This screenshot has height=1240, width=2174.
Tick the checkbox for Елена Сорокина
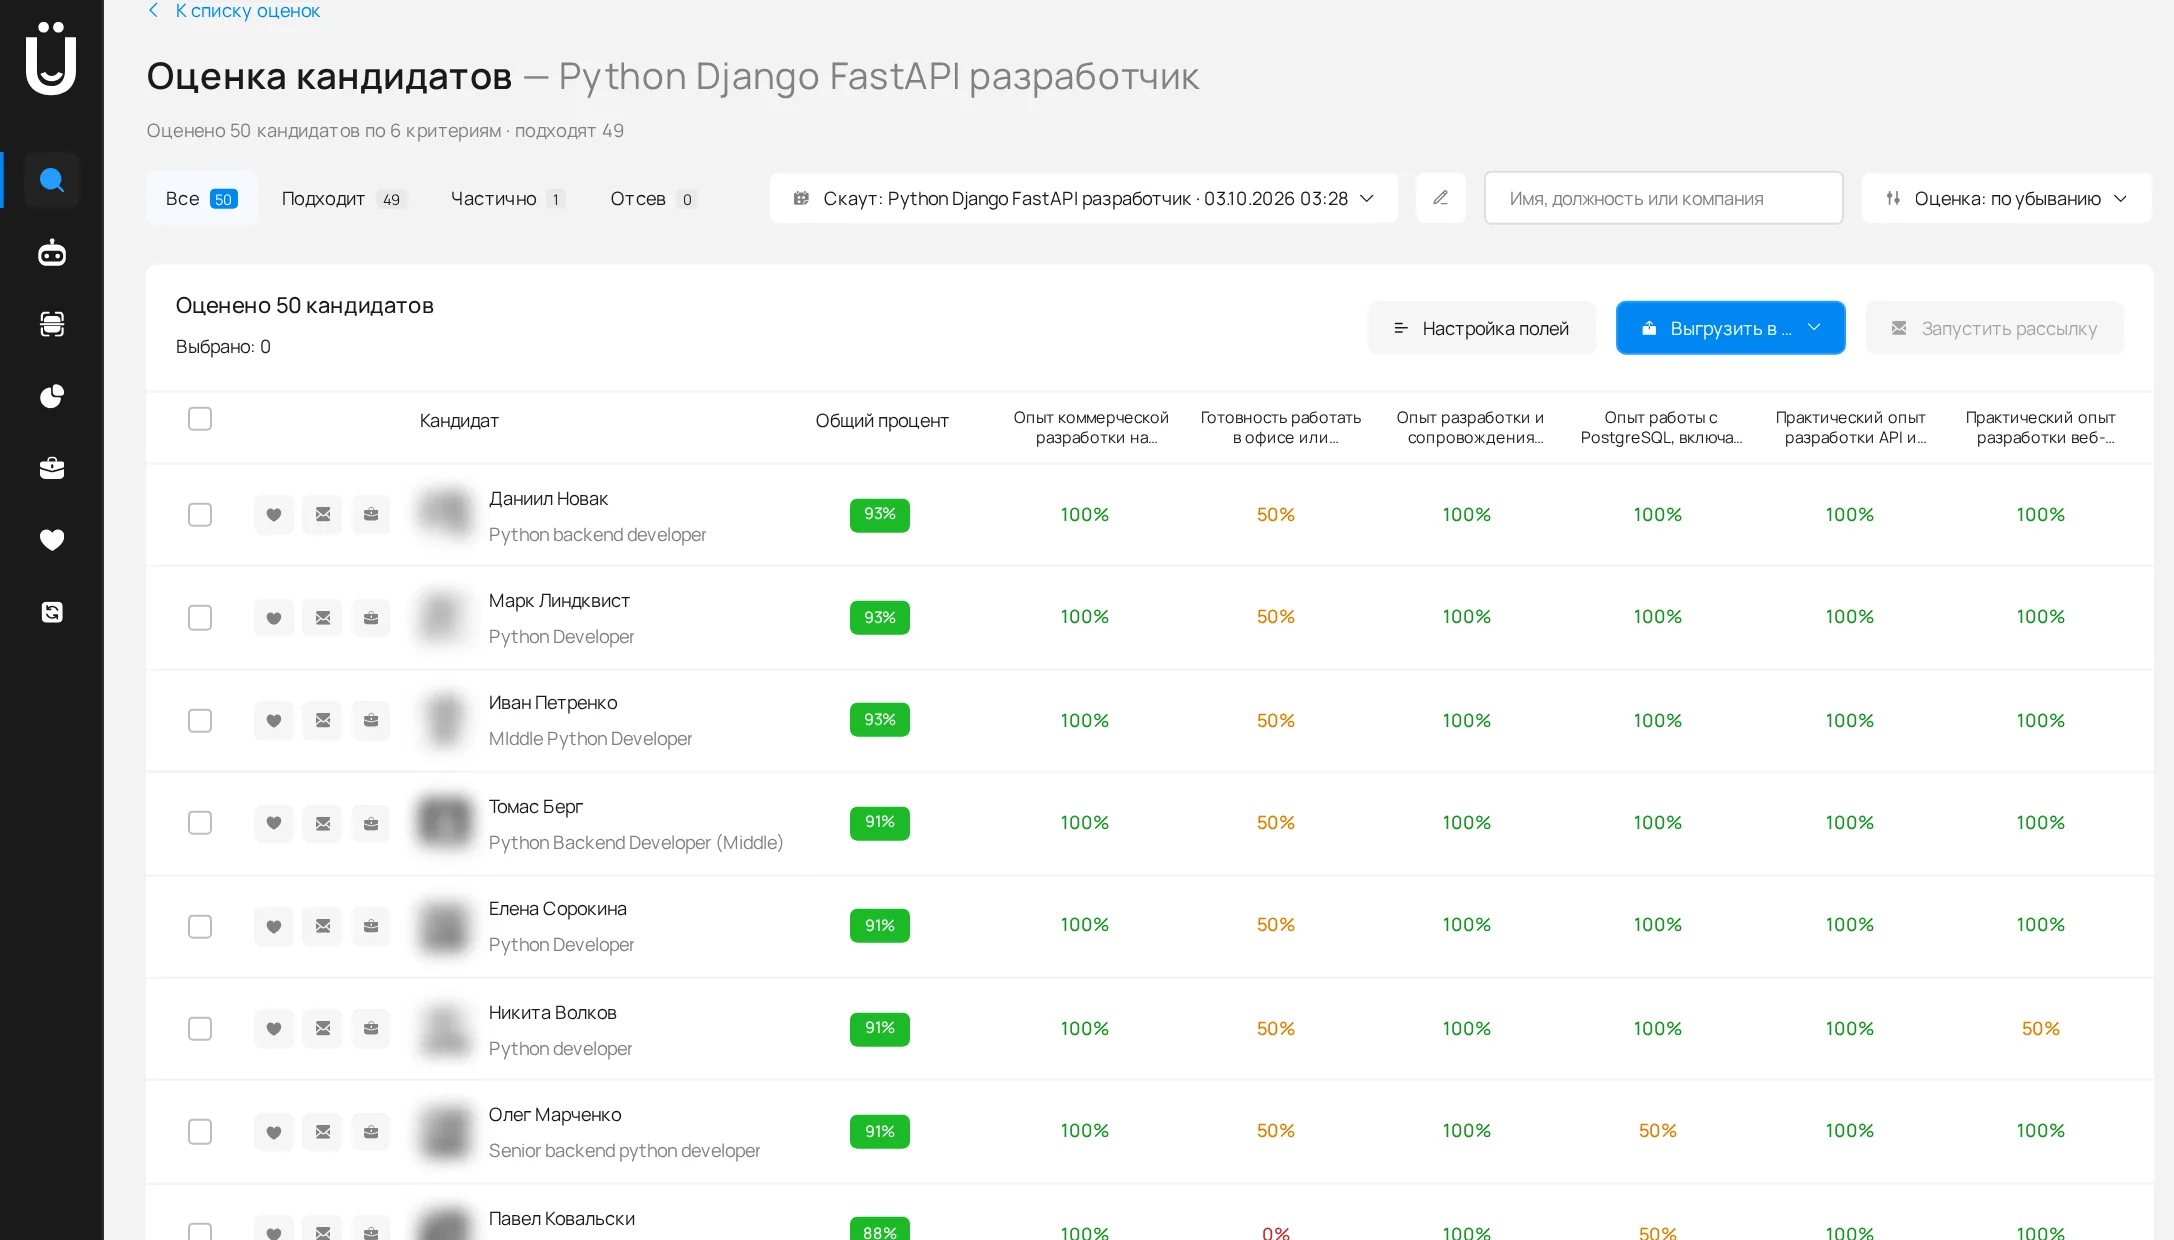click(x=200, y=927)
